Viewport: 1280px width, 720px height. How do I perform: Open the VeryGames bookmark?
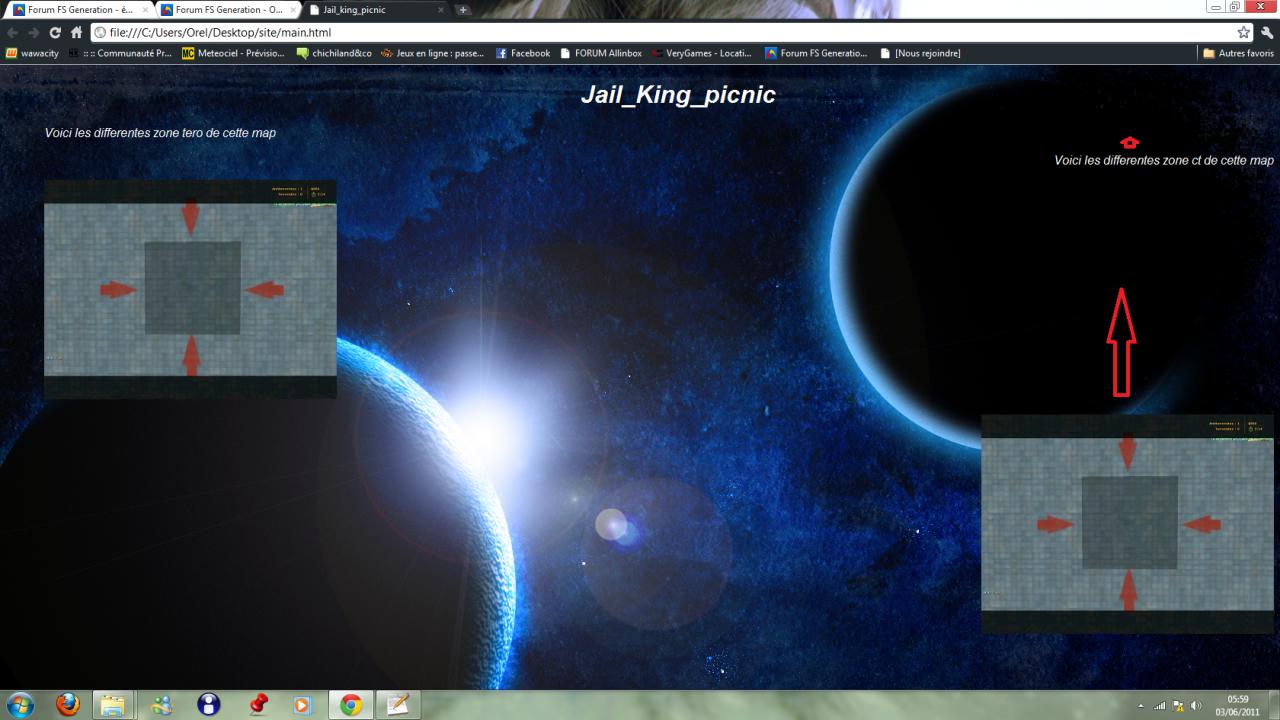pyautogui.click(x=702, y=53)
